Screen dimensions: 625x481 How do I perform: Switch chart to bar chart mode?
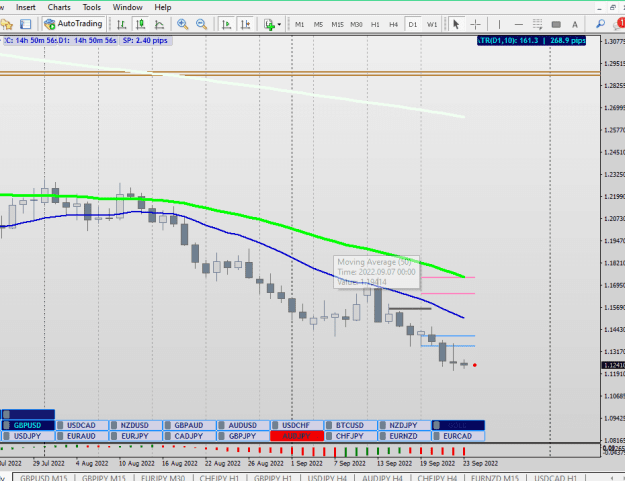(x=122, y=24)
